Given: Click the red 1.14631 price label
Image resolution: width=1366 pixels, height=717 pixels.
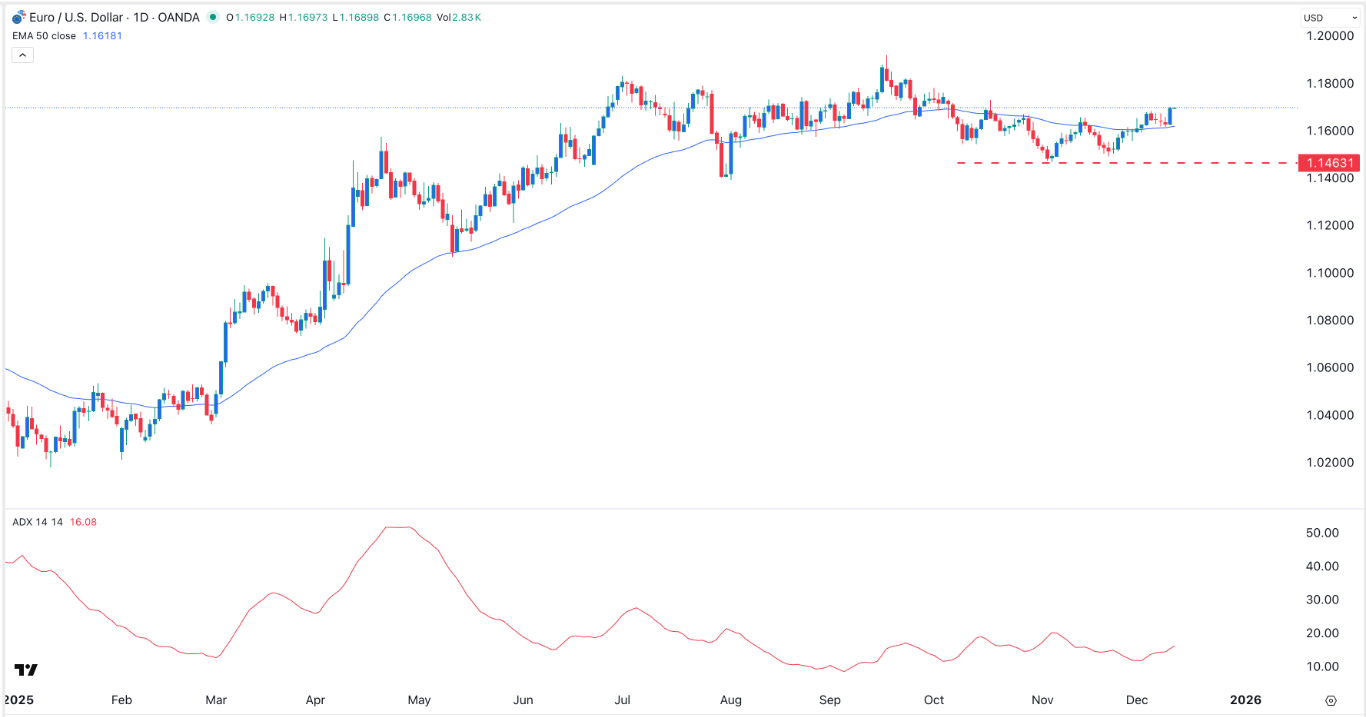Looking at the screenshot, I should coord(1330,162).
